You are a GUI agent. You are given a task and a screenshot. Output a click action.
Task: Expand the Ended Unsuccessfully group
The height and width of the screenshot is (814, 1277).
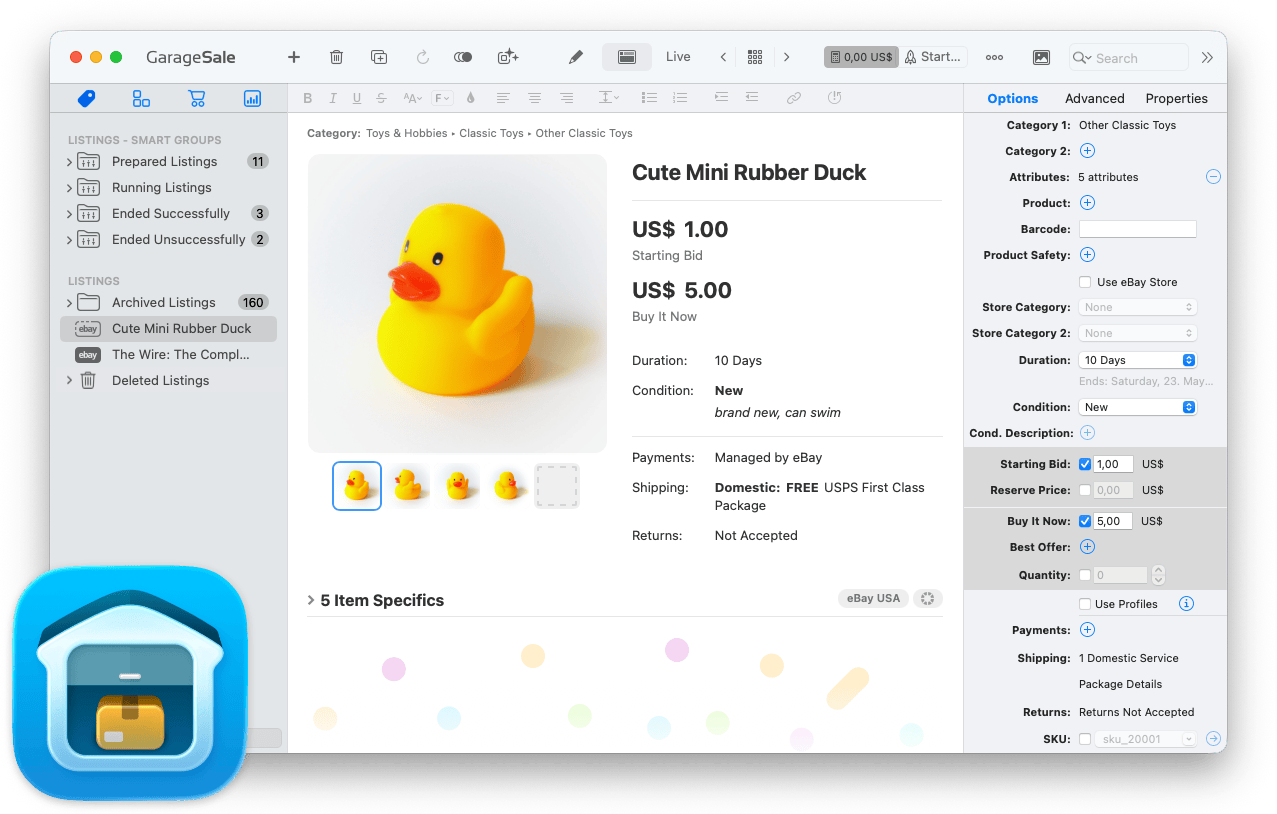point(69,240)
